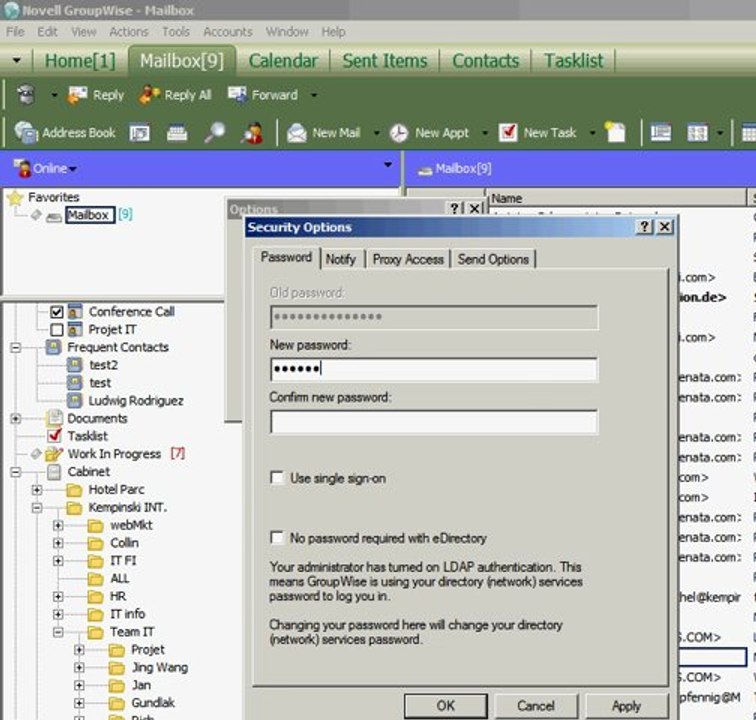
Task: Check the Projet IT checkbox
Action: [x=57, y=330]
